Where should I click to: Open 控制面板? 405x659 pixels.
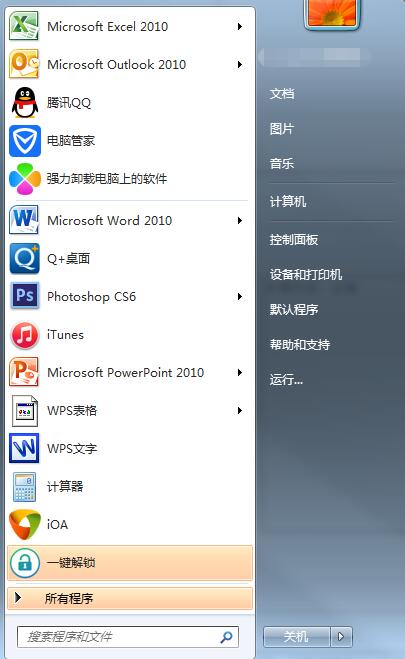coord(294,240)
